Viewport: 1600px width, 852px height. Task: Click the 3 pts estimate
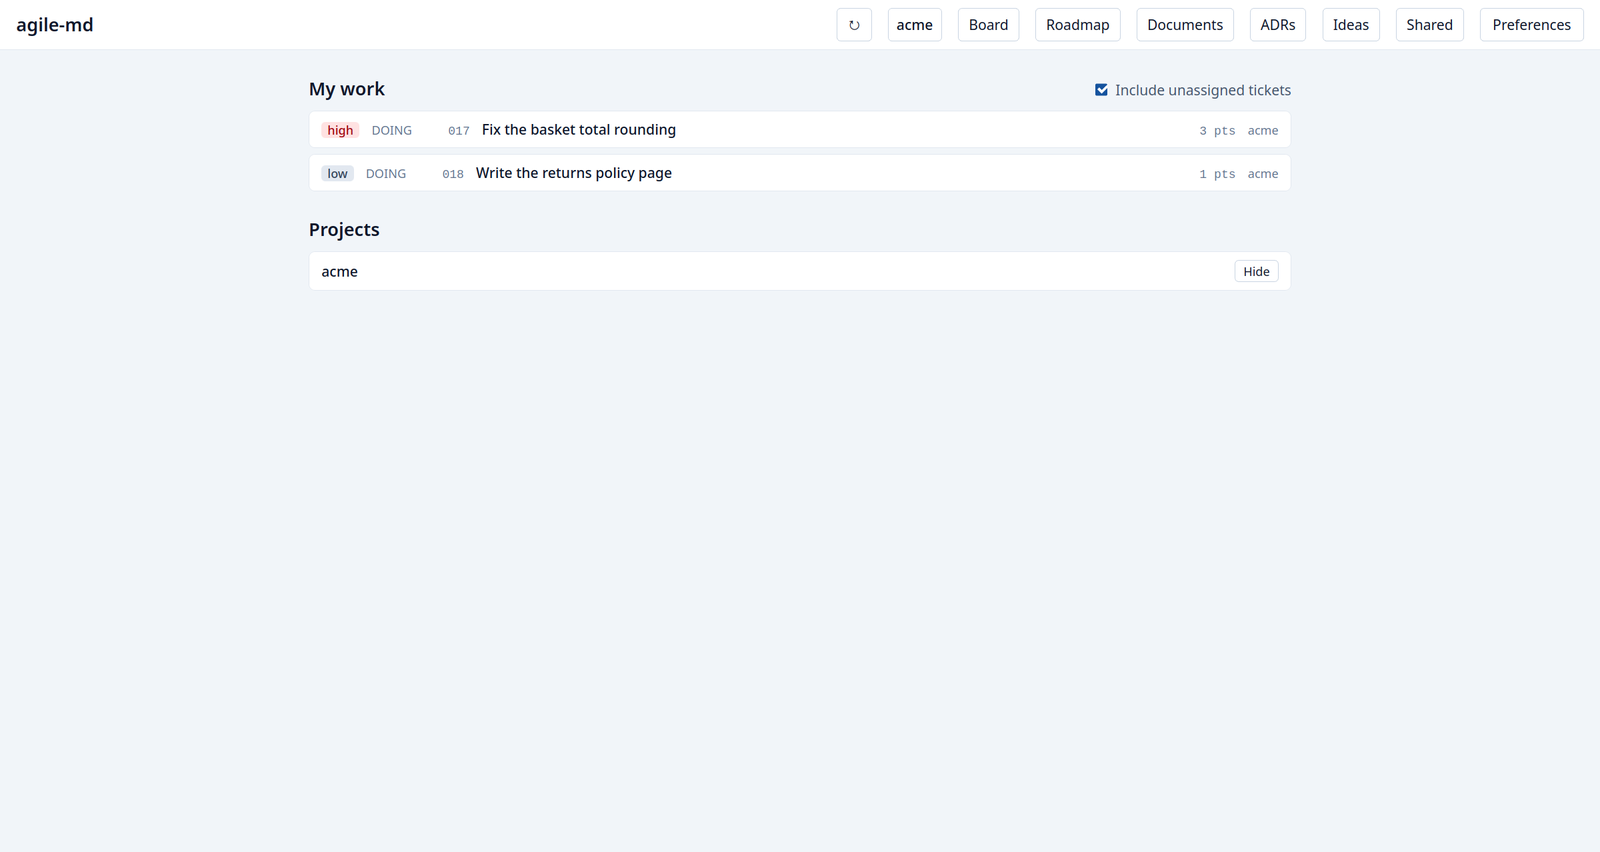tap(1217, 131)
